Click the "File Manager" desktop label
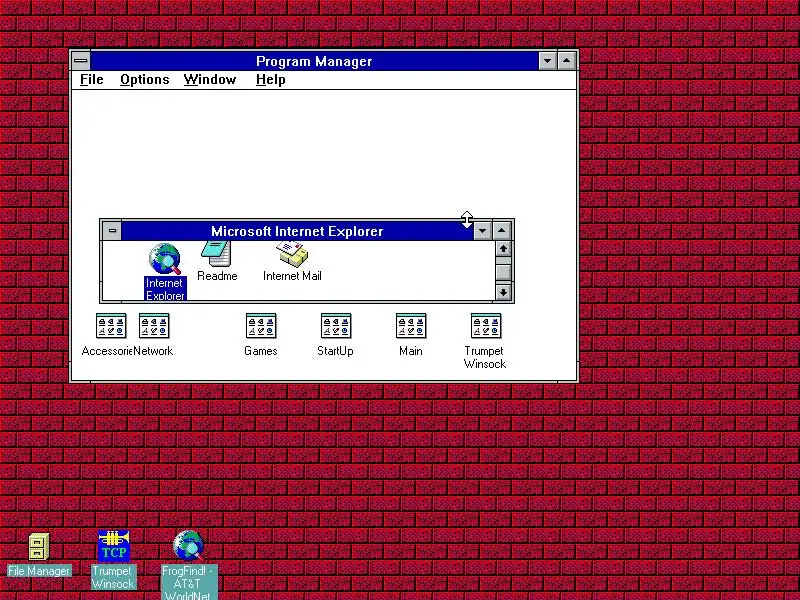 (x=39, y=571)
